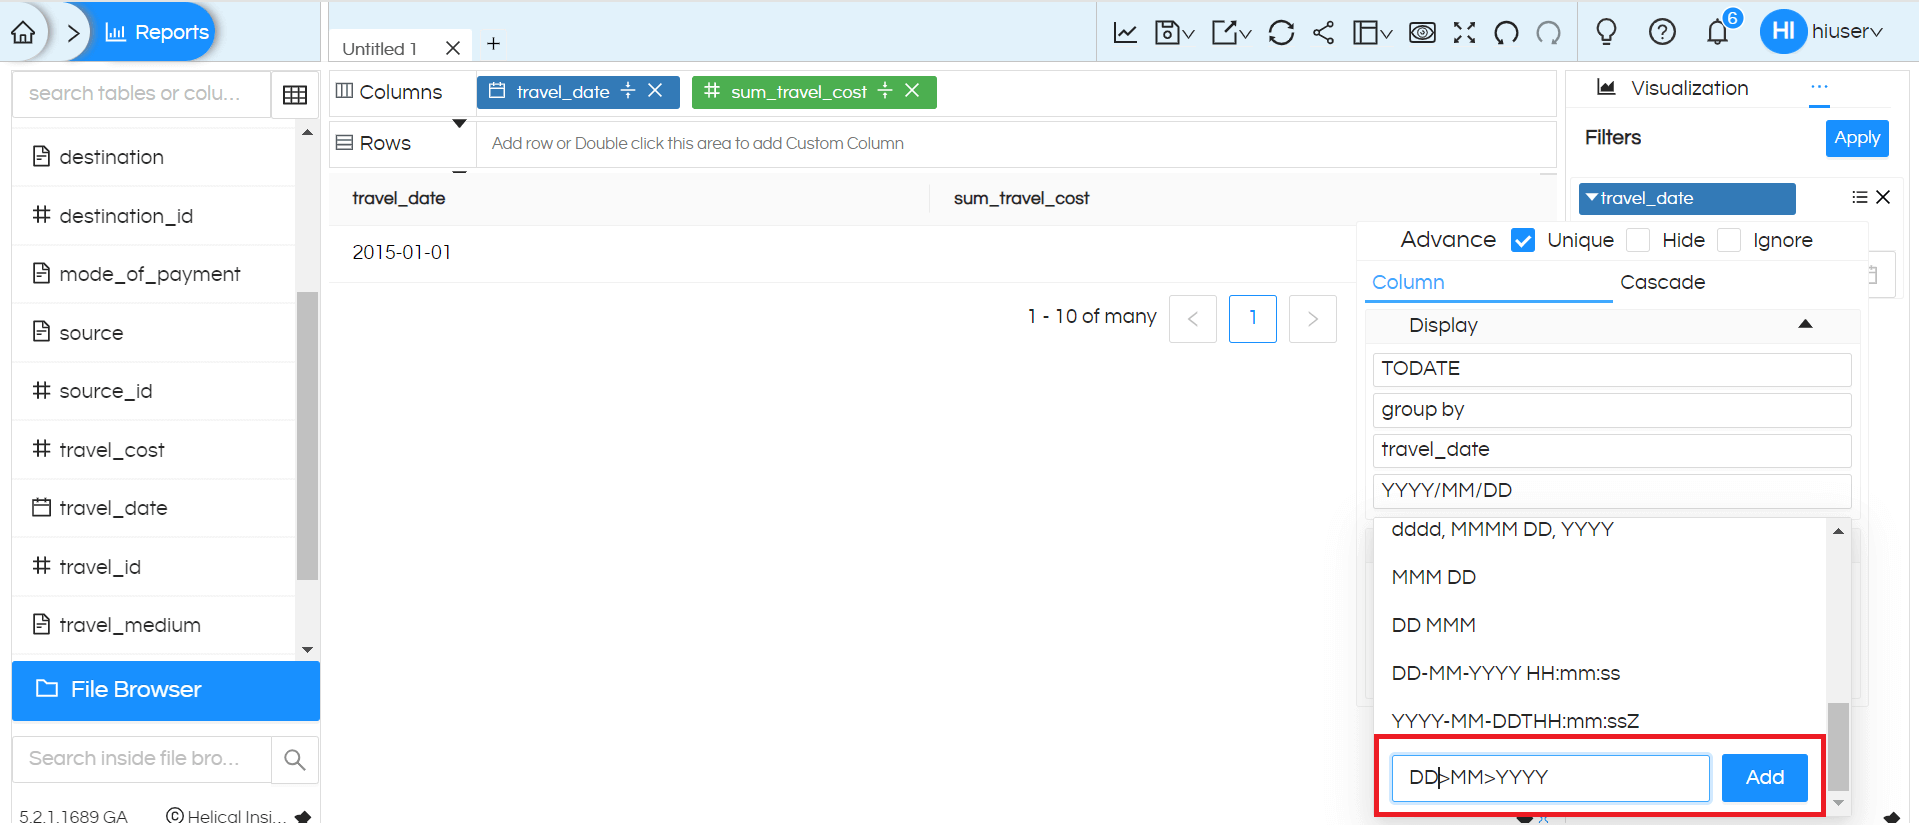
Task: Open the more options ellipsis tab
Action: [1819, 87]
